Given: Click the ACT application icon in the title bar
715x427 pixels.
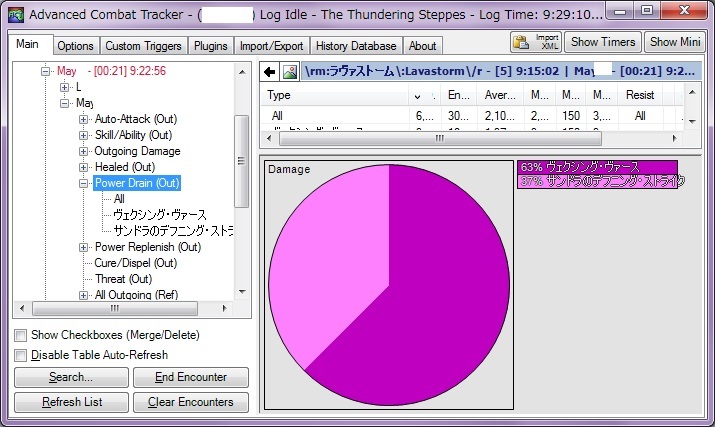Looking at the screenshot, I should point(16,15).
